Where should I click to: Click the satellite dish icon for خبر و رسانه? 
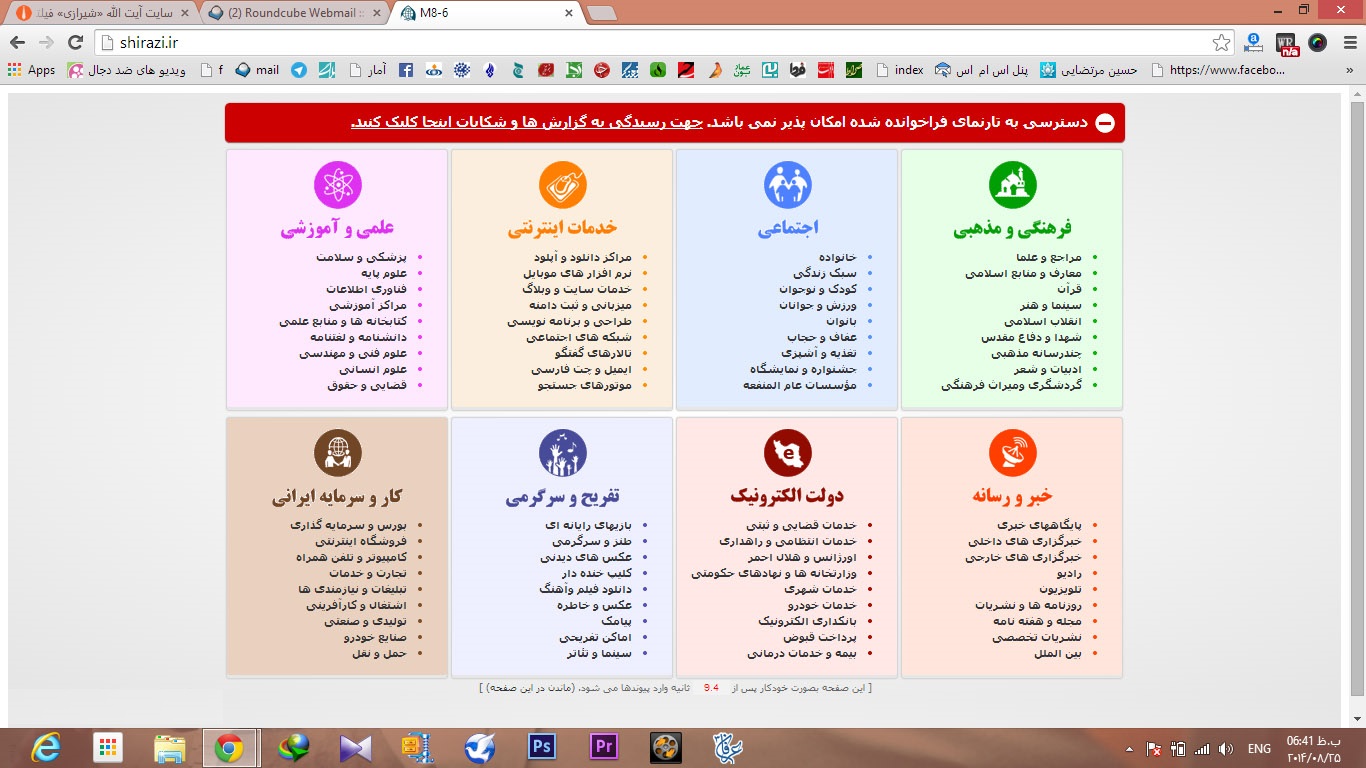[x=1012, y=453]
